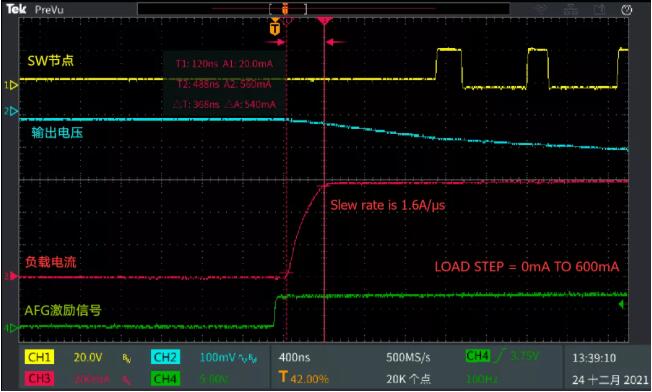Select the second cursor marker at top
652x392 pixels.
(x=324, y=20)
